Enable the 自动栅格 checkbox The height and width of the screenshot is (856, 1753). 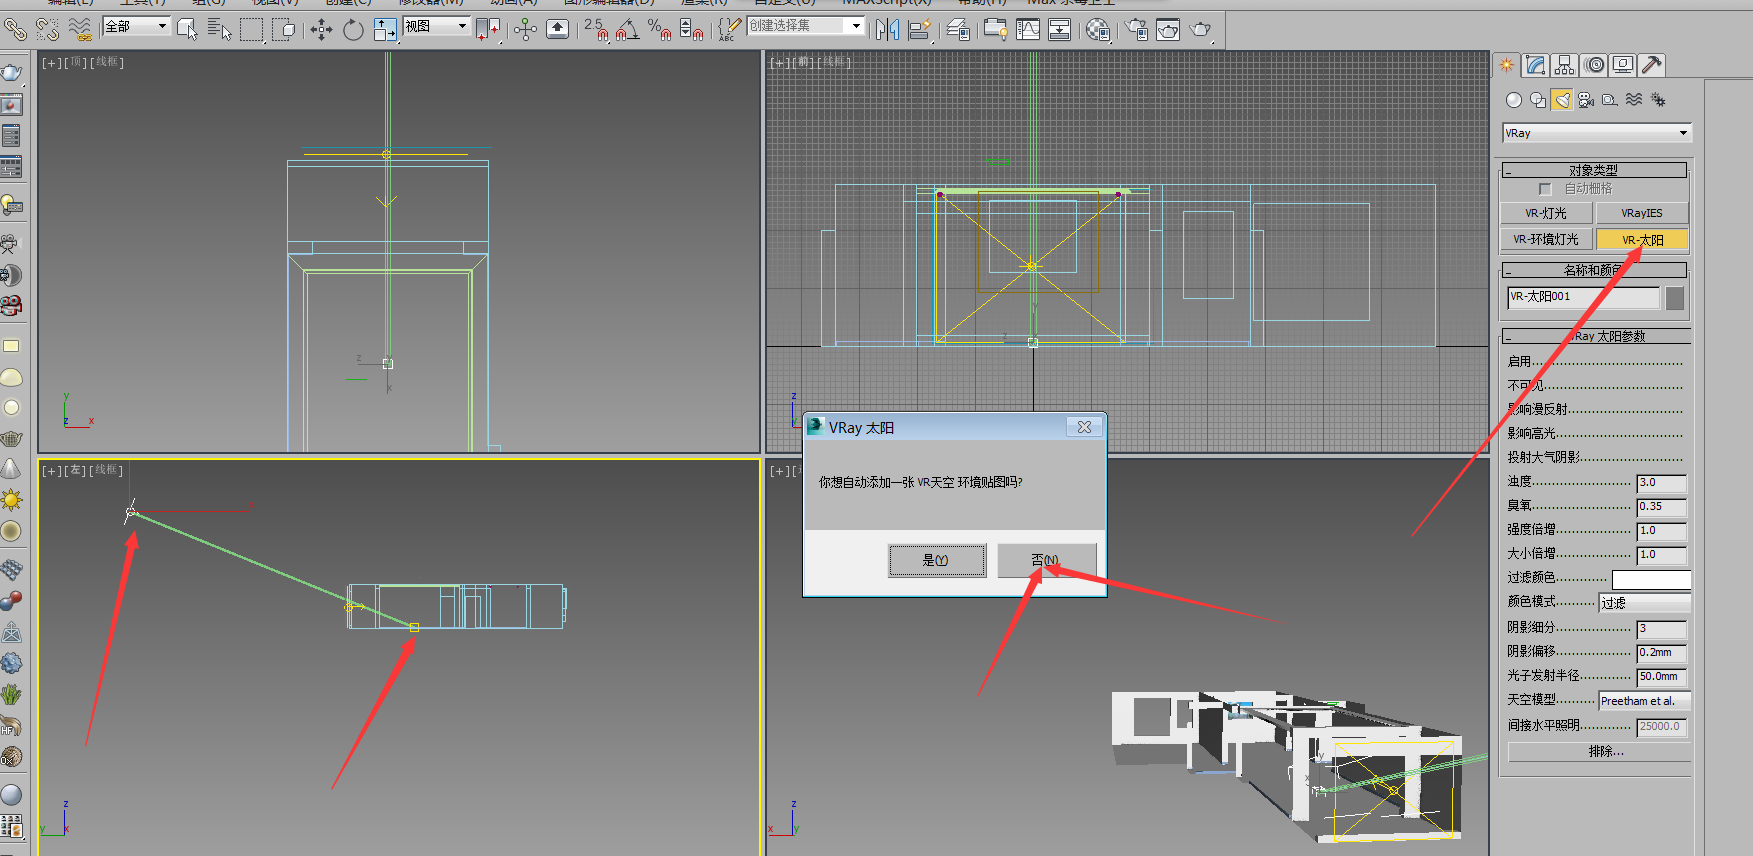(1545, 189)
